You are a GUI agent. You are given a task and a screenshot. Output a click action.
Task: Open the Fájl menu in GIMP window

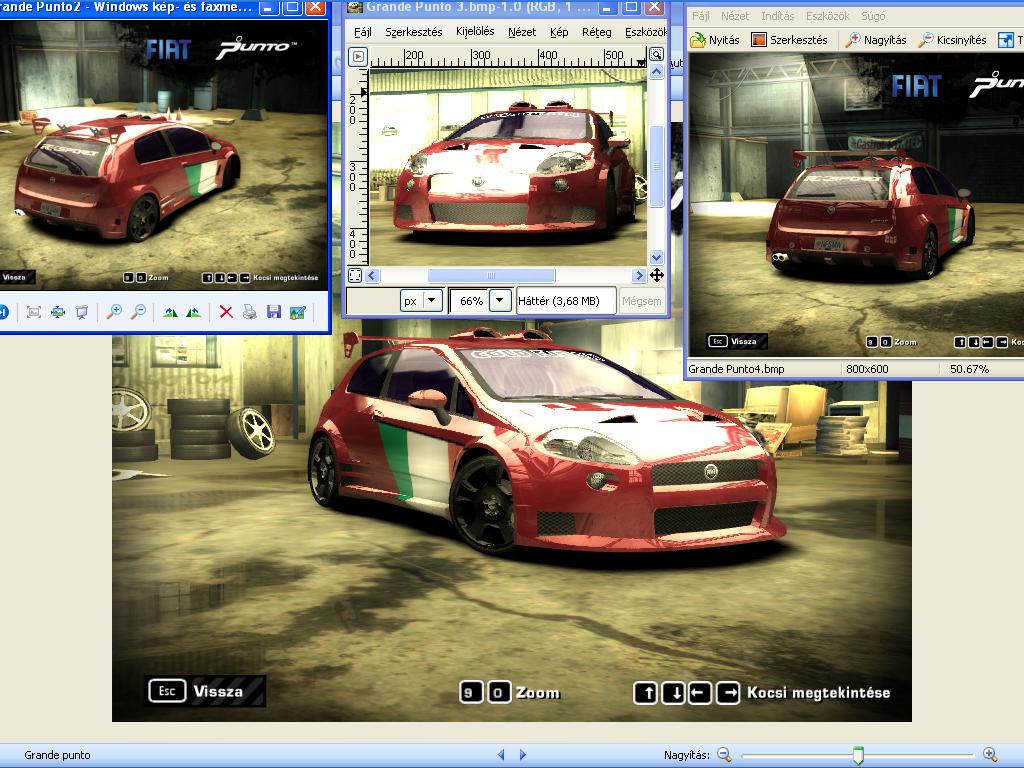click(362, 32)
